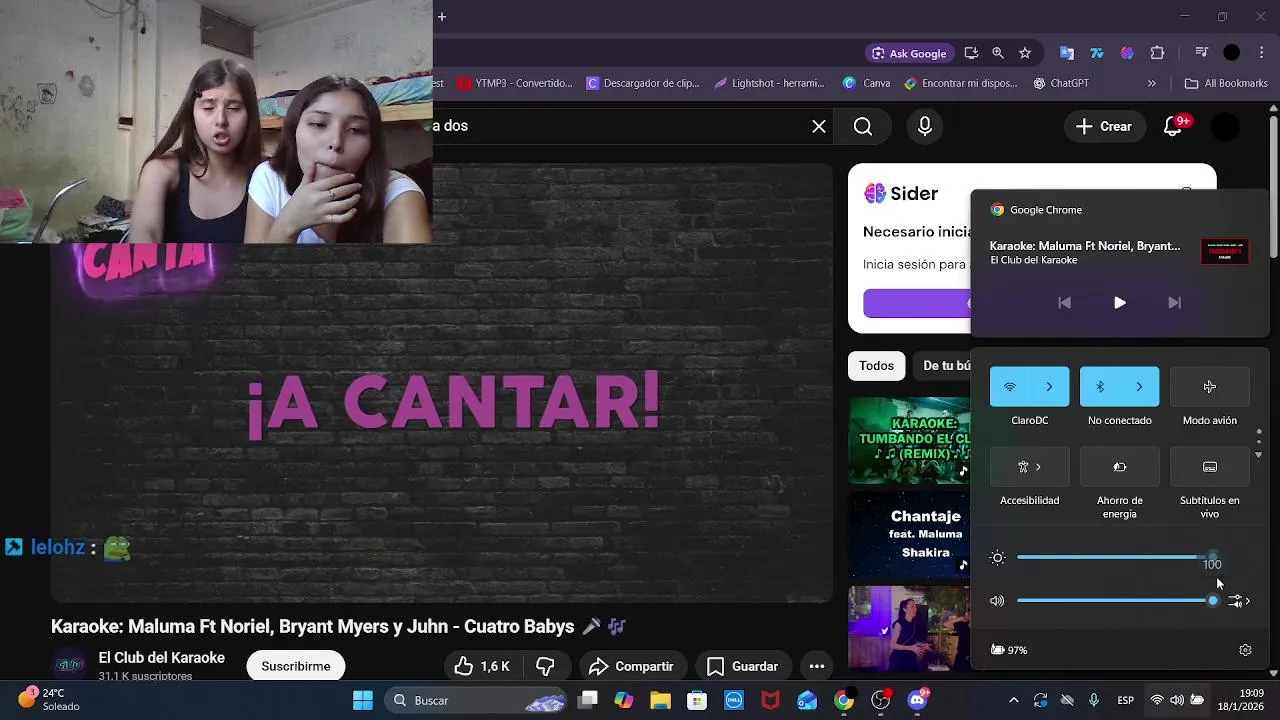Toggle Bluetooth quick setting
This screenshot has height=720, width=1280.
(1100, 387)
